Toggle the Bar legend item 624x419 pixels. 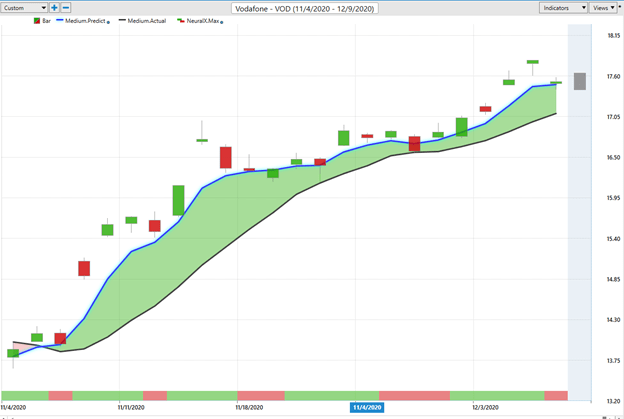pos(42,20)
